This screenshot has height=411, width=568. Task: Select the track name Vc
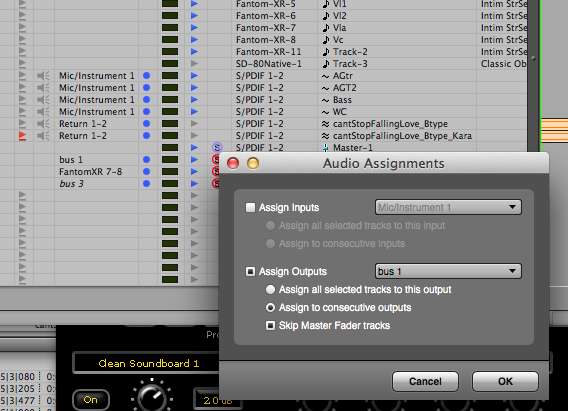pyautogui.click(x=338, y=39)
